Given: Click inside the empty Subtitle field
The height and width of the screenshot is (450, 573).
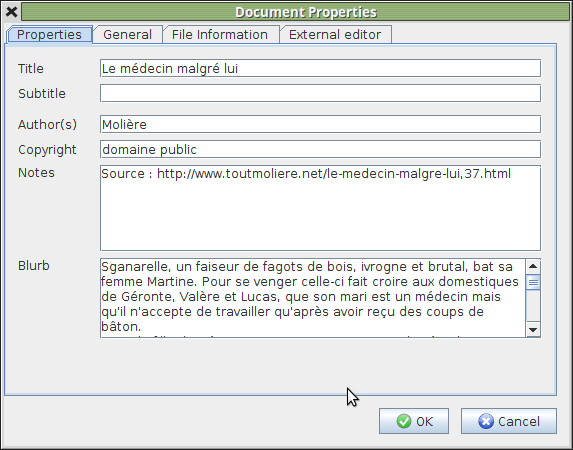Looking at the screenshot, I should pos(320,93).
